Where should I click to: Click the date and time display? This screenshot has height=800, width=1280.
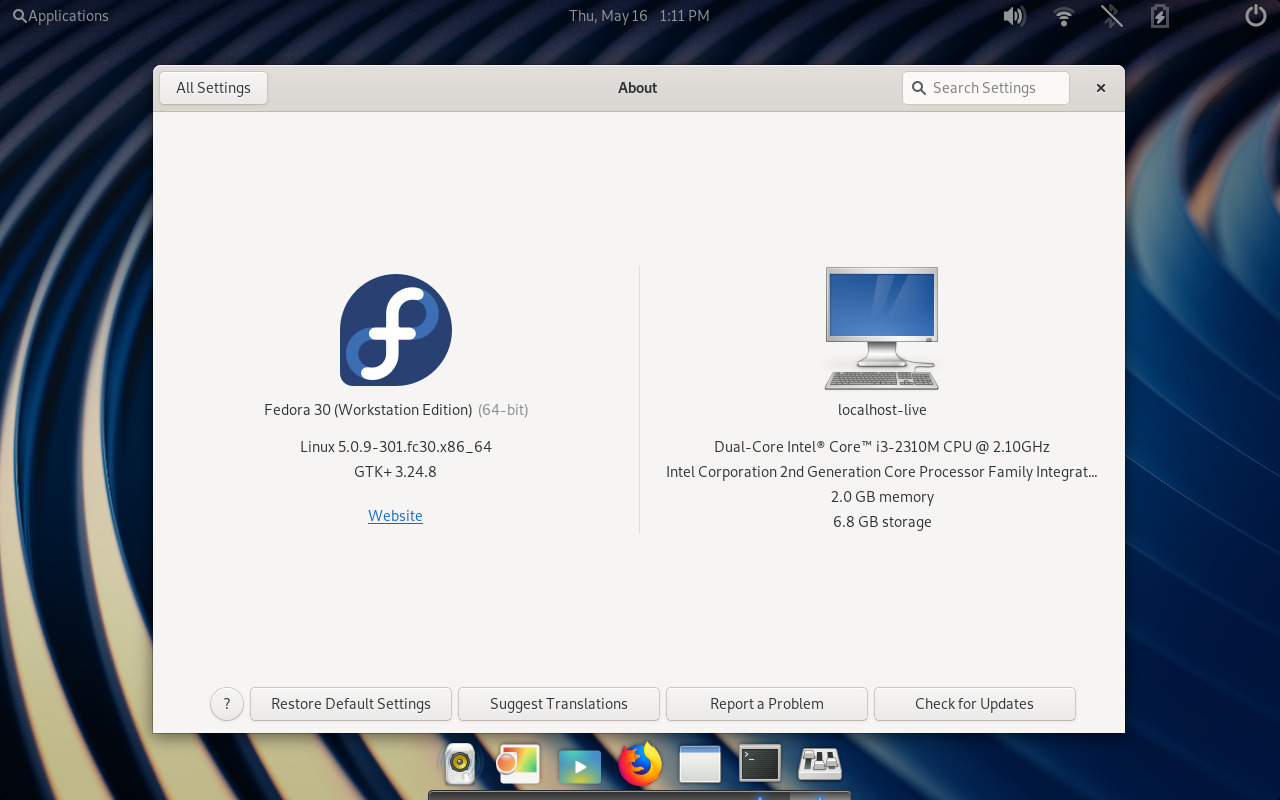pyautogui.click(x=638, y=15)
